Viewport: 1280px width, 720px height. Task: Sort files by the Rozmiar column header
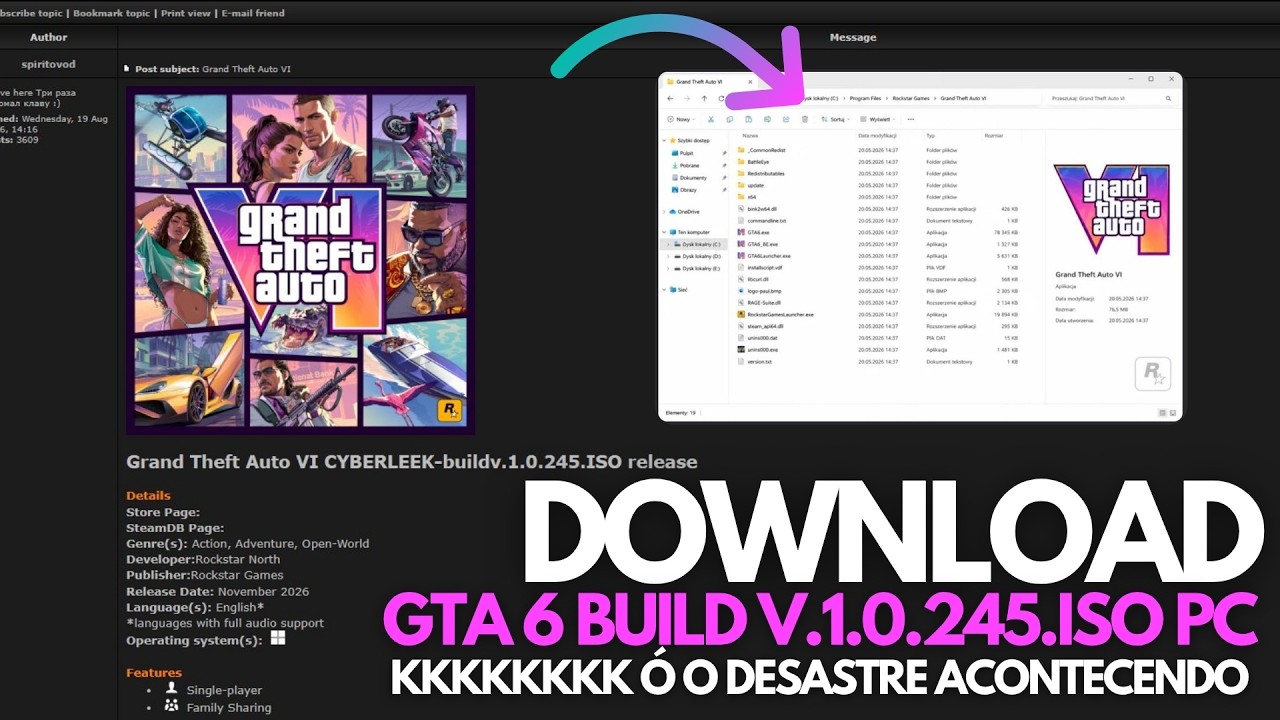(994, 135)
